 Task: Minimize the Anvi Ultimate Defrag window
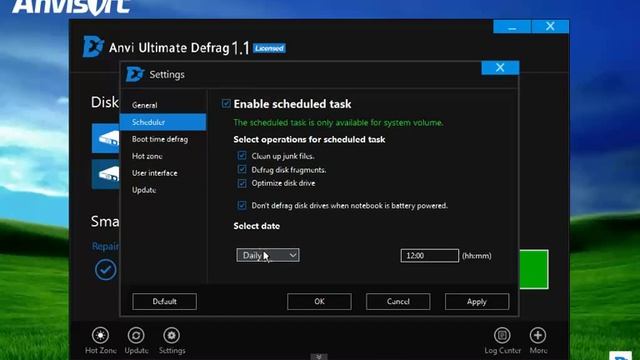pyautogui.click(x=512, y=27)
